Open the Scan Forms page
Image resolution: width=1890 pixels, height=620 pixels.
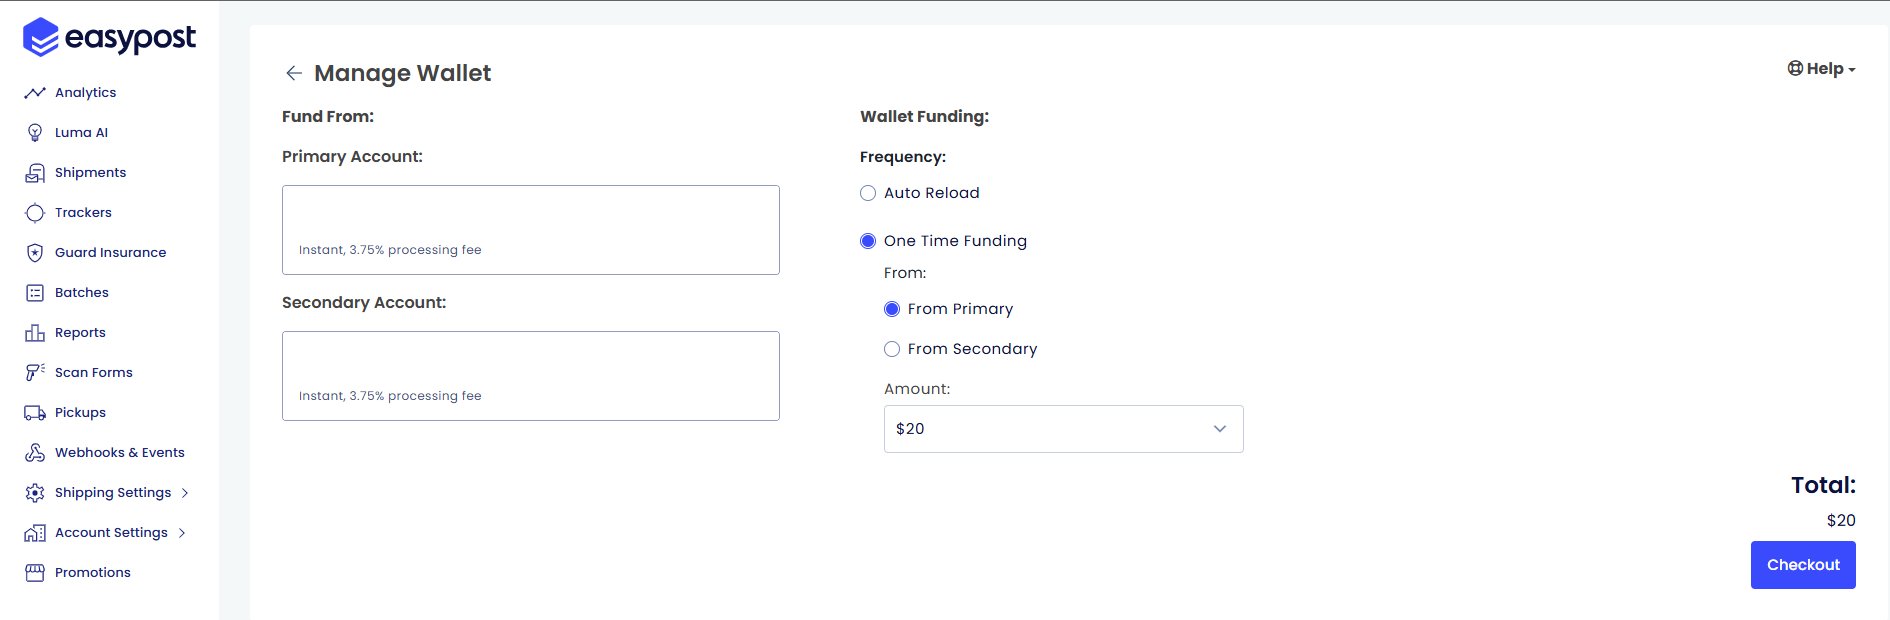[x=94, y=372]
